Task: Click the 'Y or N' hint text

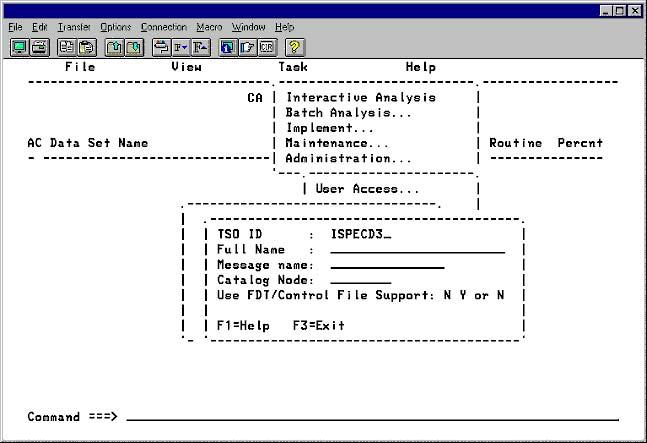Action: [x=482, y=295]
